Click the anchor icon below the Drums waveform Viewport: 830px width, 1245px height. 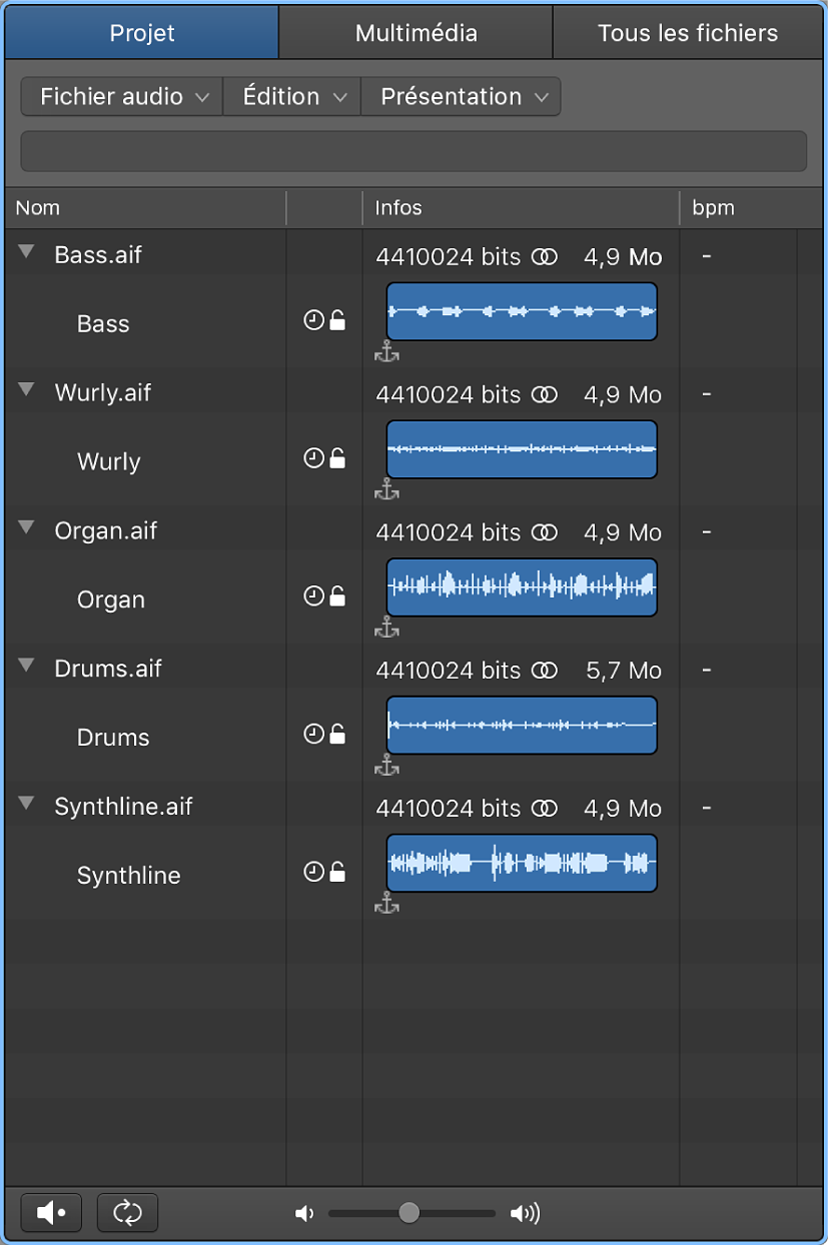tap(386, 766)
